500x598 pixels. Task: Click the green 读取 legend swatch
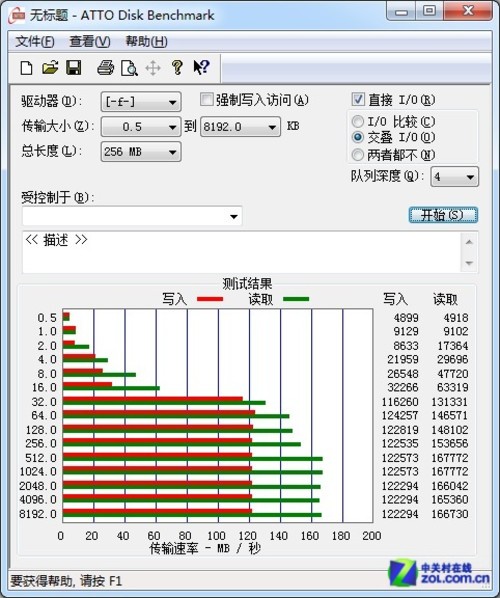tap(296, 299)
